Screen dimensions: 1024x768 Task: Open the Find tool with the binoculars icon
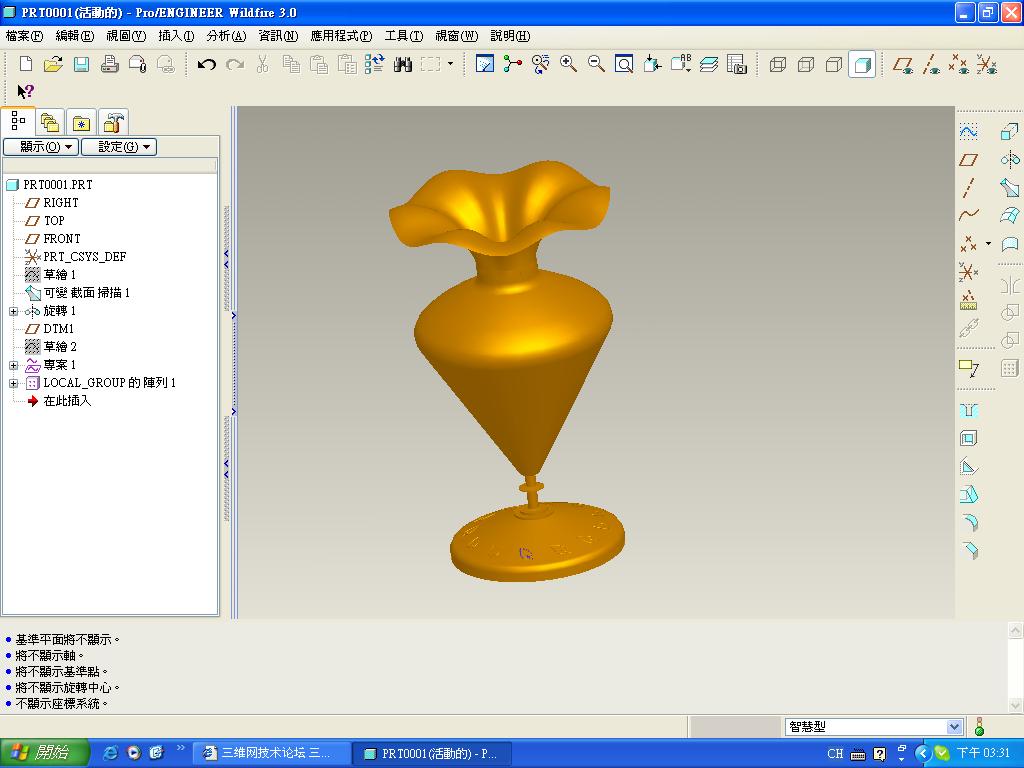[403, 64]
